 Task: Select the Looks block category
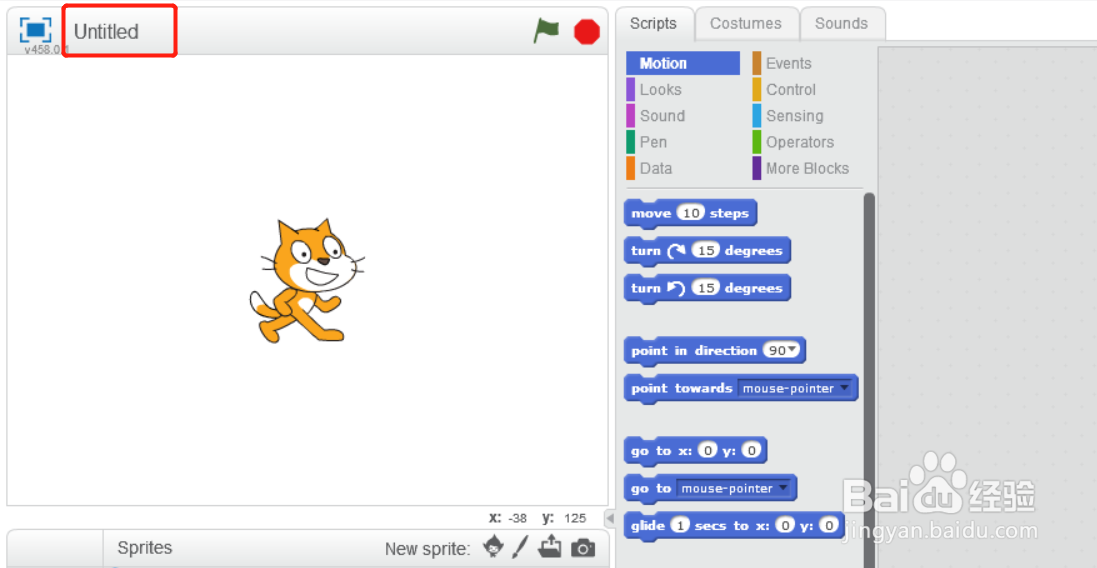(x=660, y=90)
